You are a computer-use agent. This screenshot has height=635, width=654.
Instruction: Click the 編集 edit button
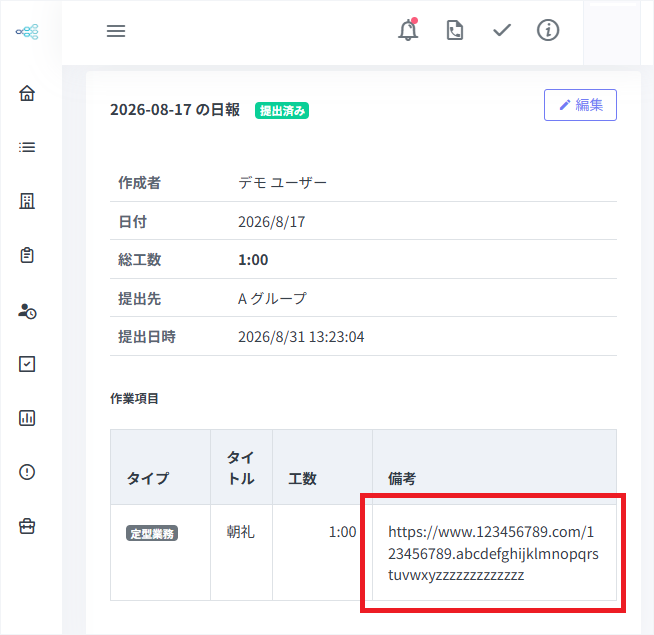(580, 105)
